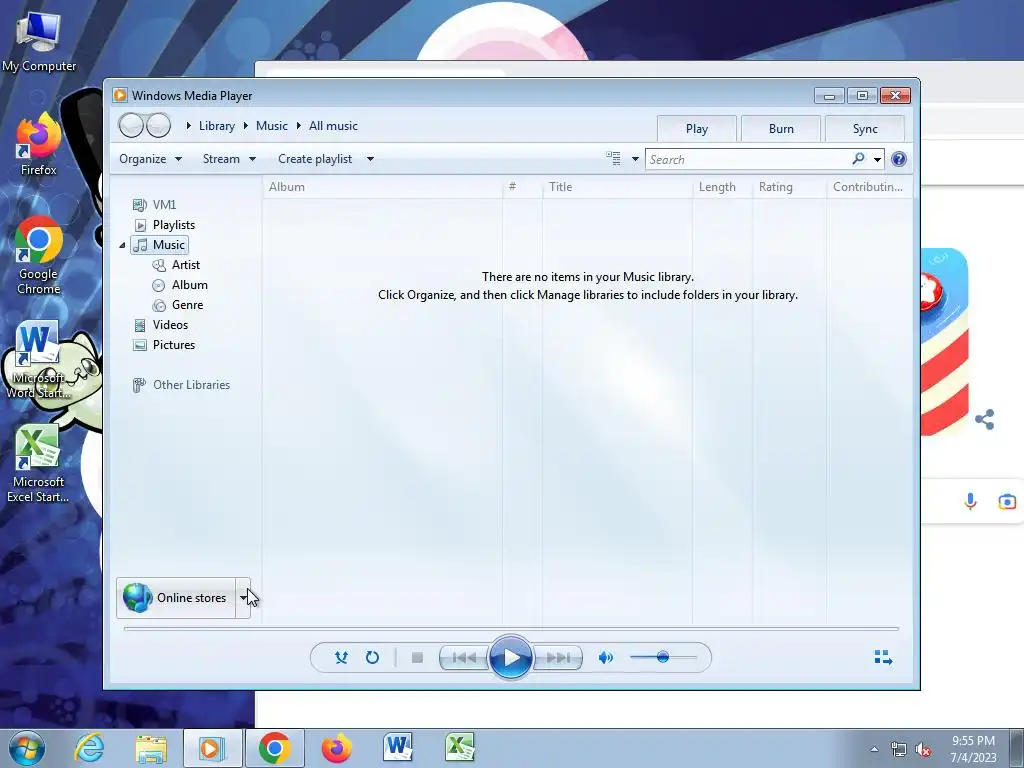Sort by the Album column header
Image resolution: width=1024 pixels, height=768 pixels.
point(383,187)
